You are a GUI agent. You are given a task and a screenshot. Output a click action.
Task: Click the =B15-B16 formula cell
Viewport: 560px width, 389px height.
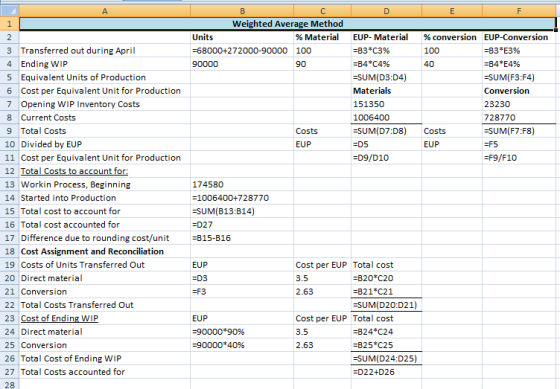[x=242, y=238]
